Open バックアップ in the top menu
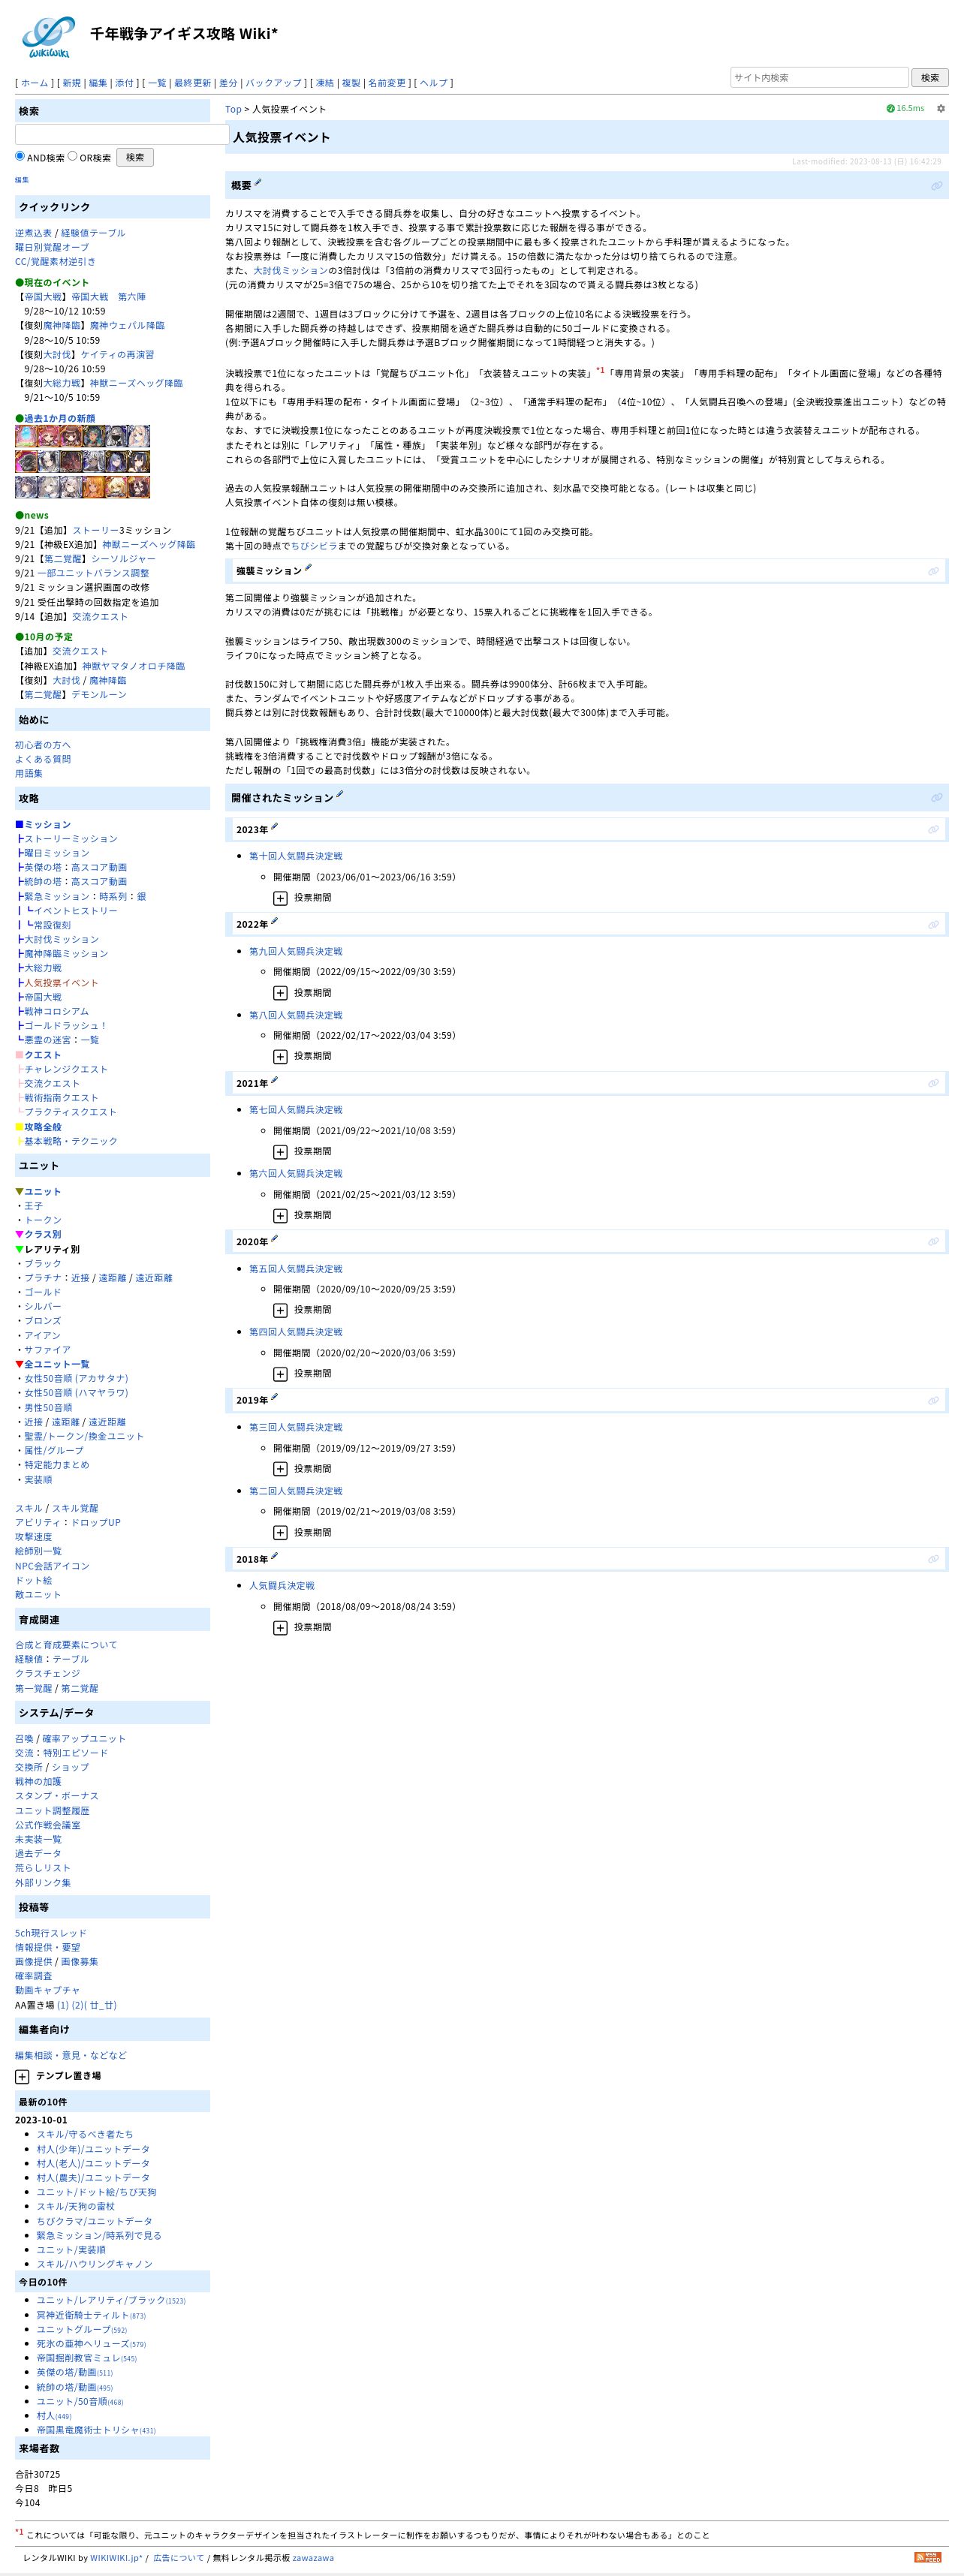Image resolution: width=964 pixels, height=2576 pixels. coord(273,83)
